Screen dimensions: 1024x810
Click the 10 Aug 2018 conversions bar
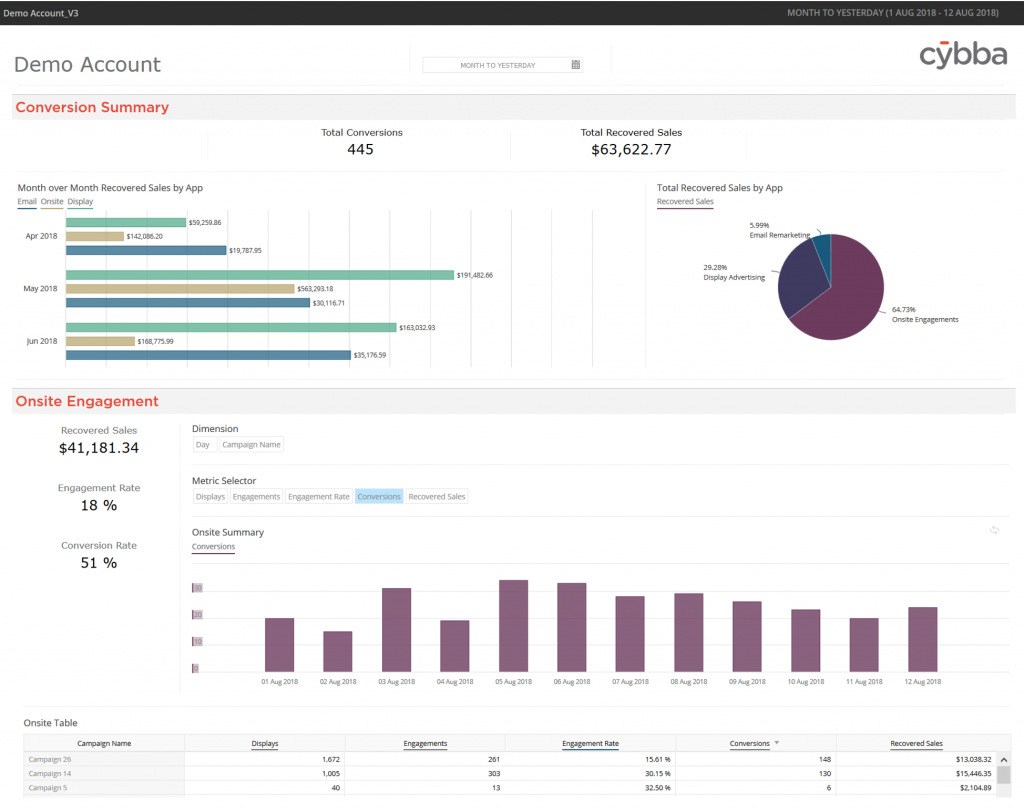tap(806, 640)
